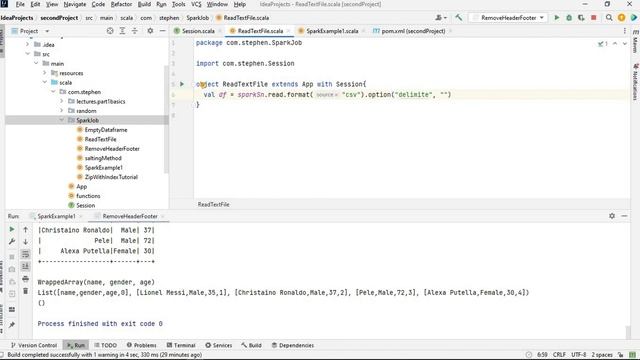
Task: Collapse the main folder
Action: tap(36, 63)
